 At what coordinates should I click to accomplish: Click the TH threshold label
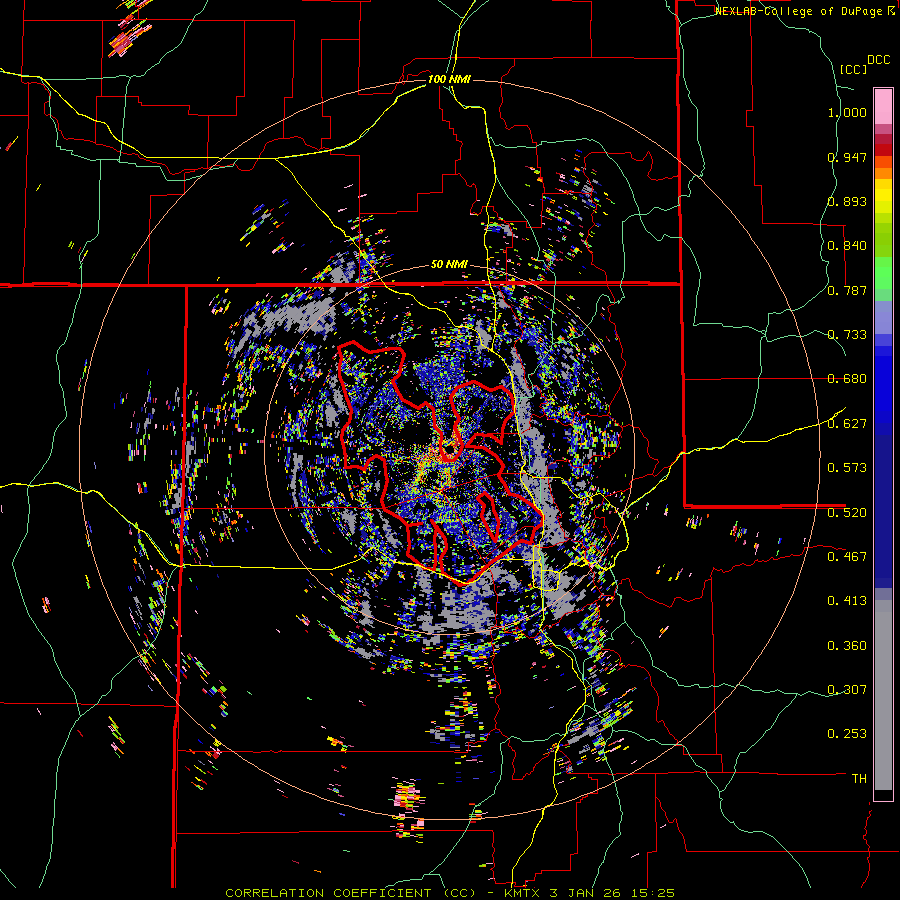(859, 778)
